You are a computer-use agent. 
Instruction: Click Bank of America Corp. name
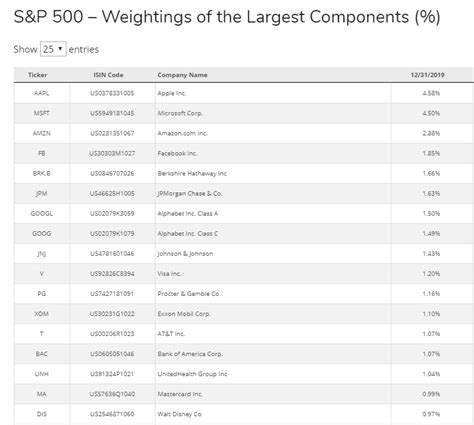coord(190,354)
